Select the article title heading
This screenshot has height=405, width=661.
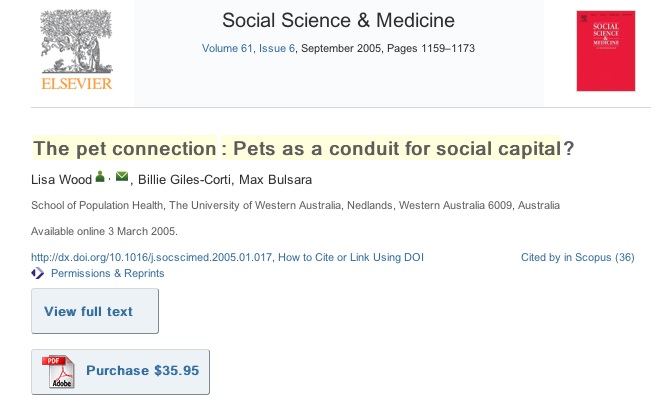pyautogui.click(x=303, y=149)
